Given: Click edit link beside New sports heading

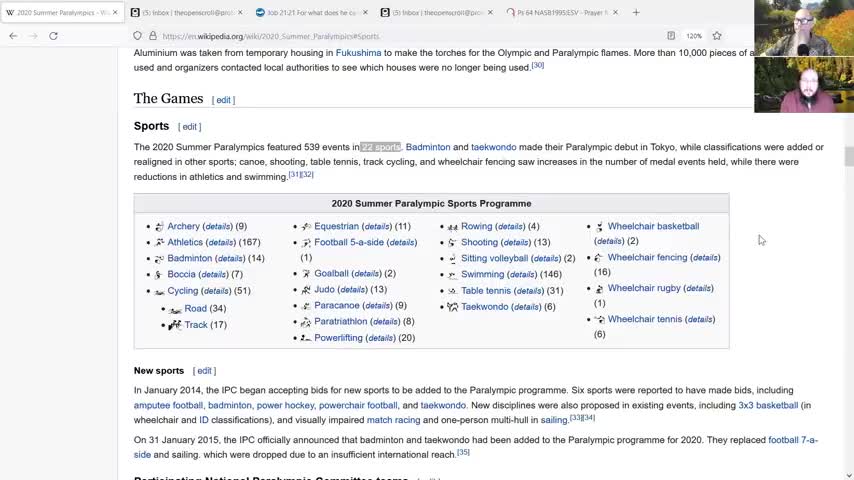Looking at the screenshot, I should [204, 371].
